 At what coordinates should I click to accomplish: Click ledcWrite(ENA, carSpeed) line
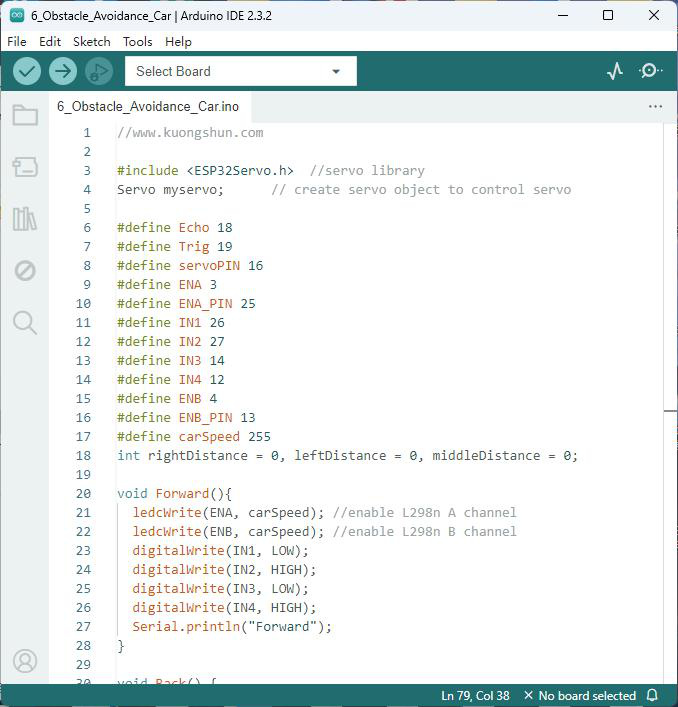click(x=228, y=512)
